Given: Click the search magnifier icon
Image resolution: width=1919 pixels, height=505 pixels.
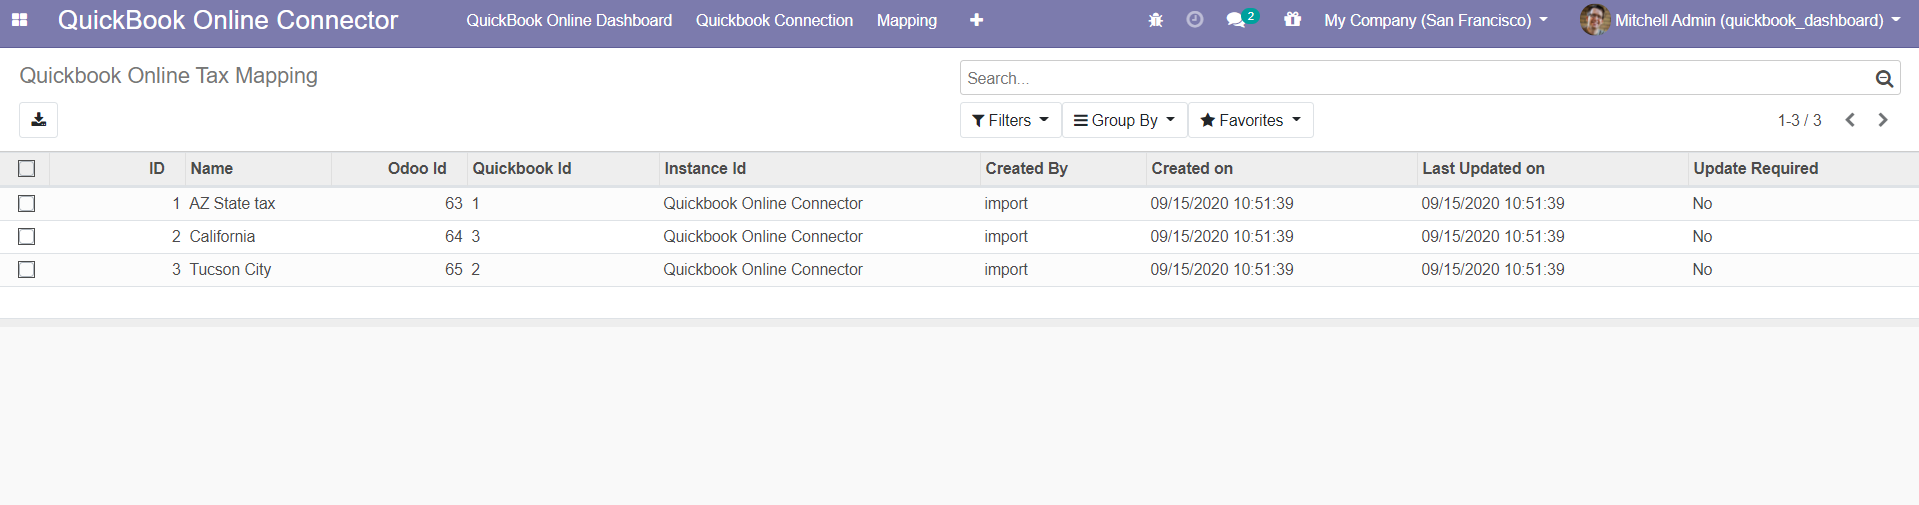Looking at the screenshot, I should point(1884,78).
